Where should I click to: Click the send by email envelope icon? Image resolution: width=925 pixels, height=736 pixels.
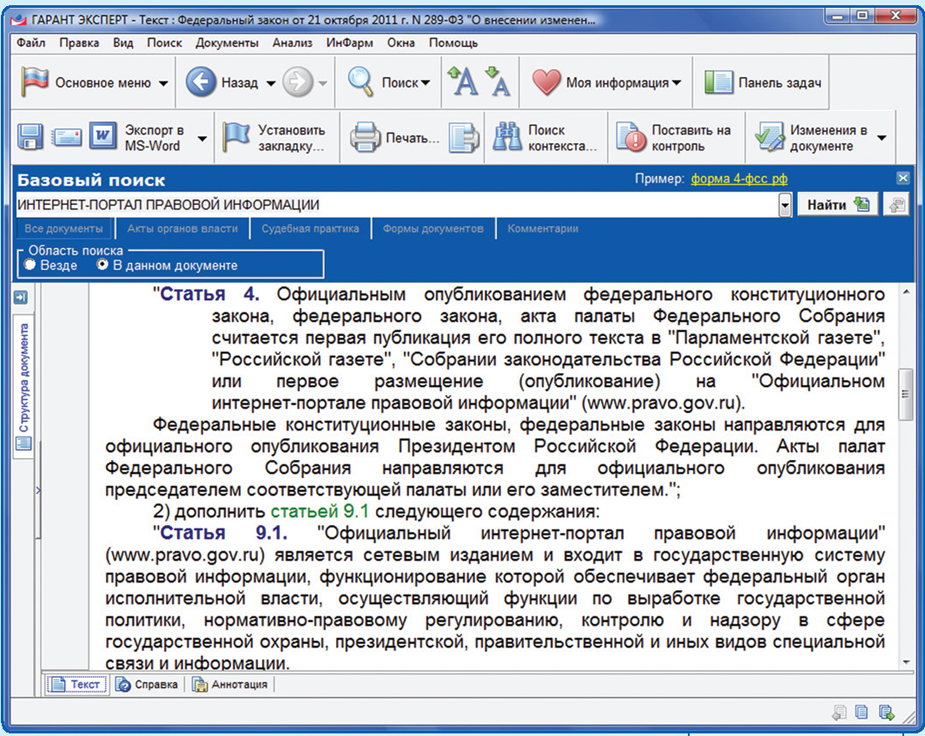pyautogui.click(x=66, y=138)
